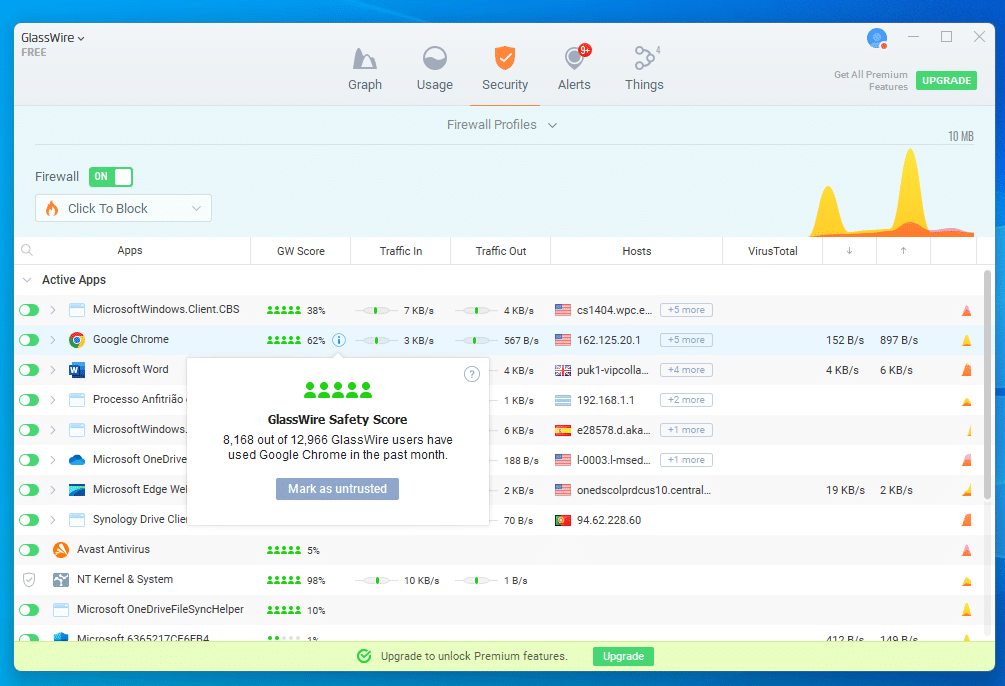
Task: Click the NT Kernel shield icon
Action: tap(29, 580)
